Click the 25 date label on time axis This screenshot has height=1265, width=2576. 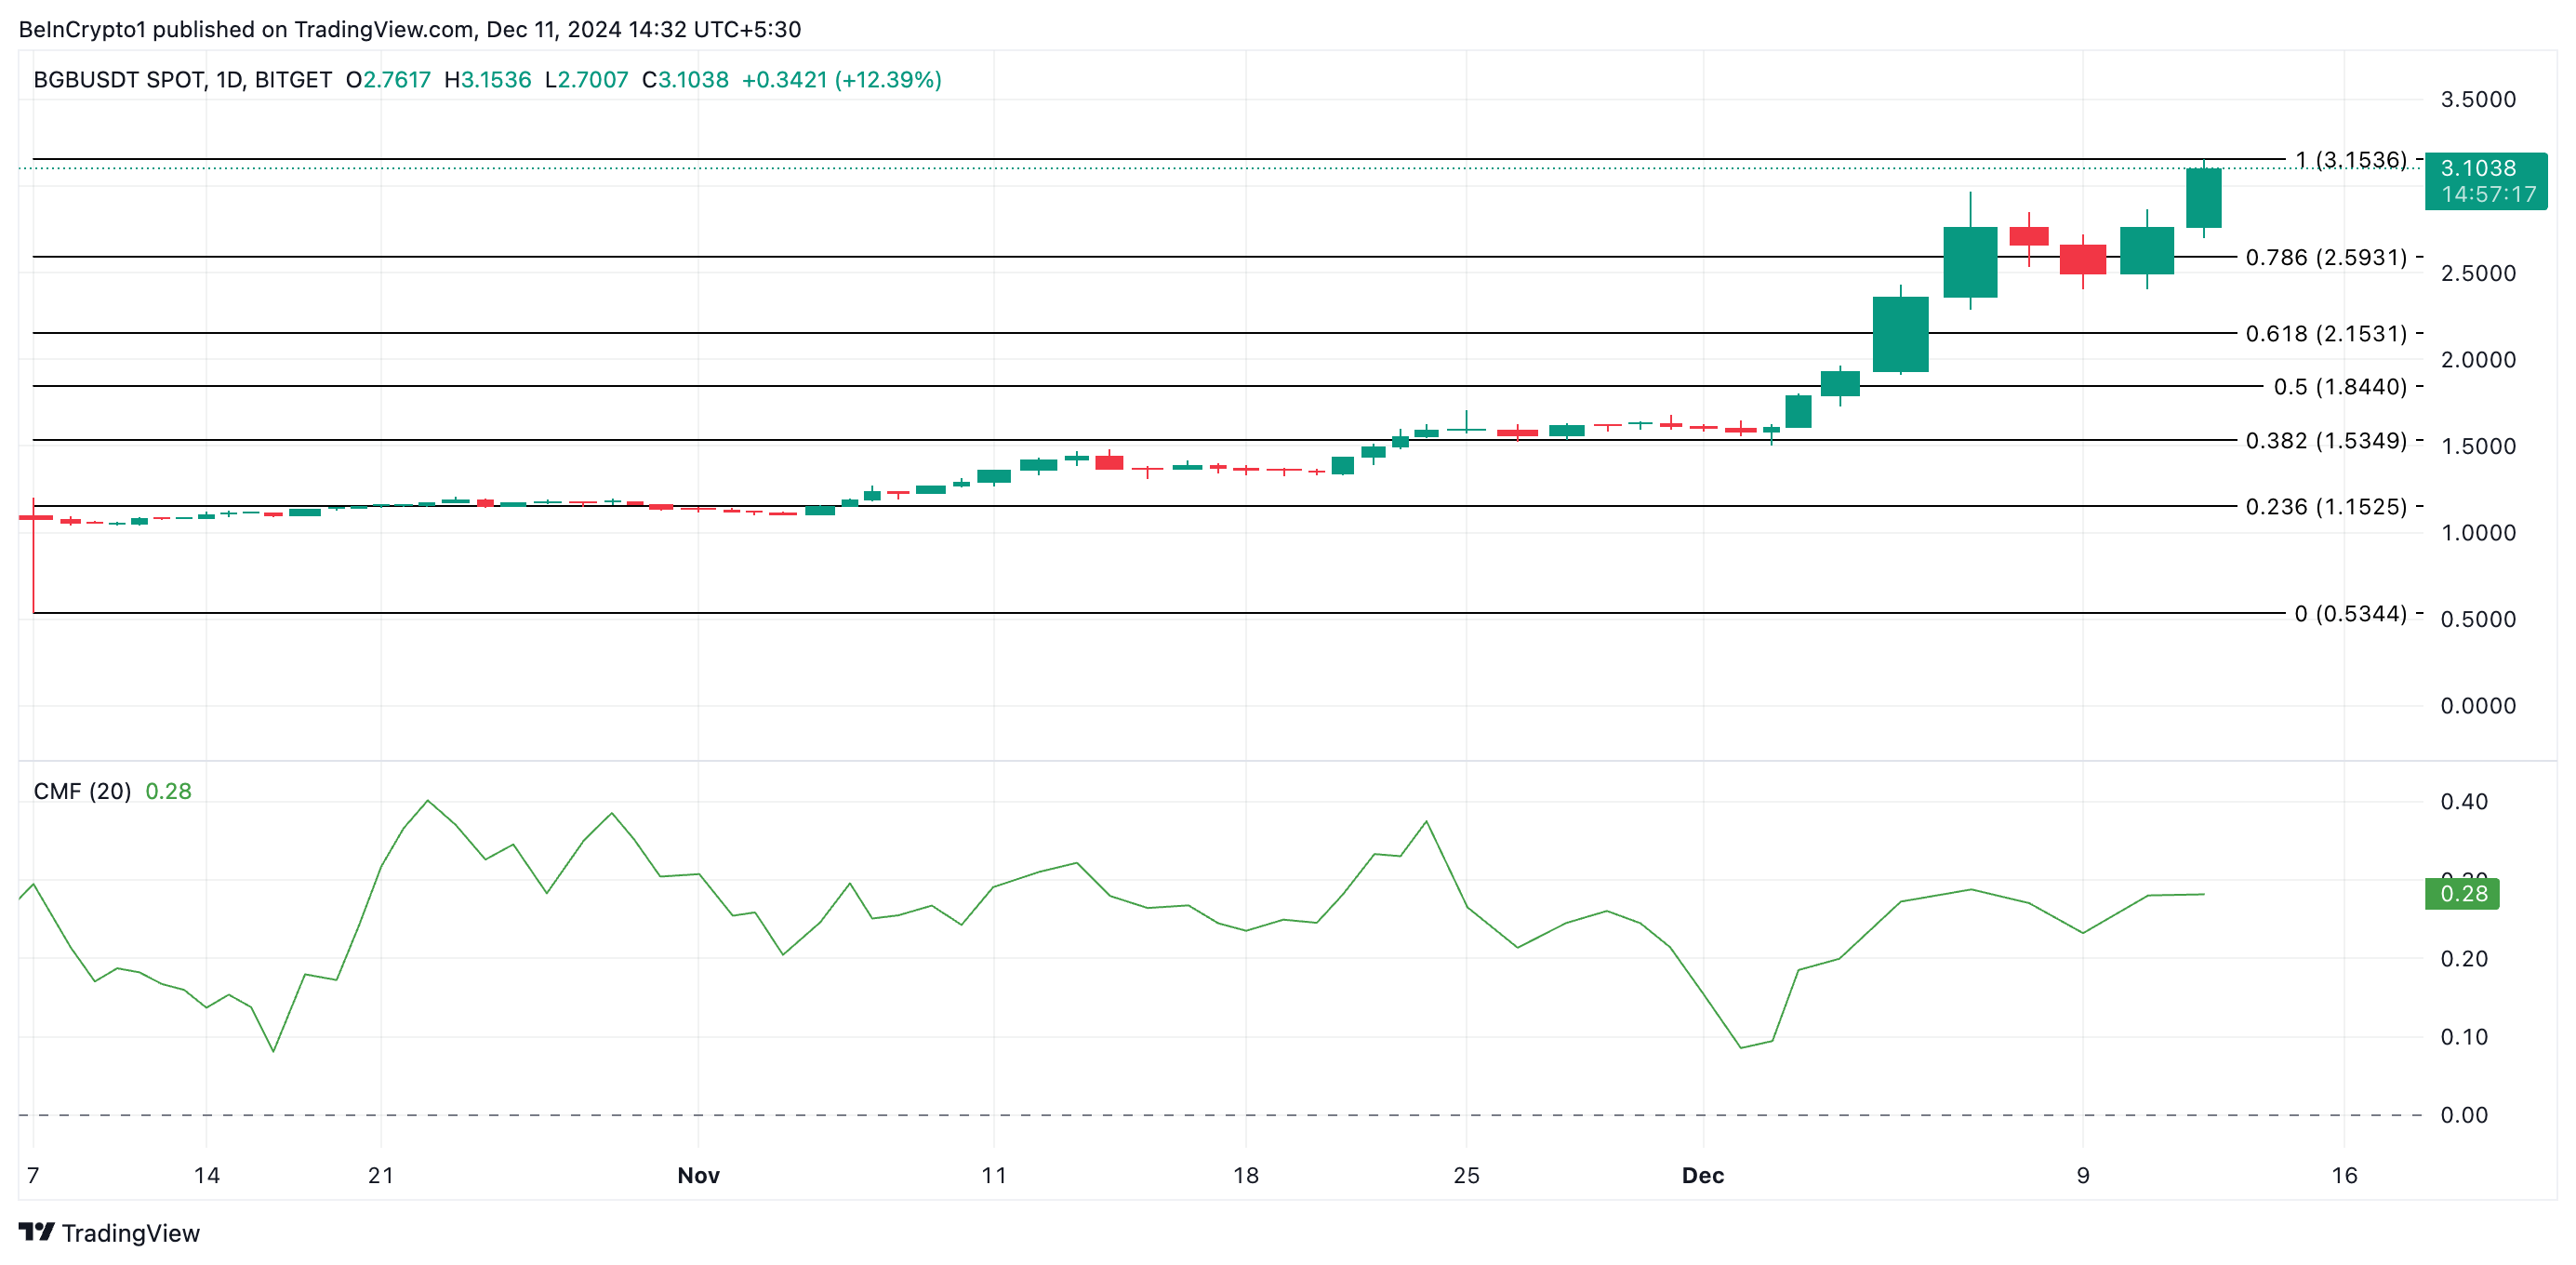coord(1466,1175)
